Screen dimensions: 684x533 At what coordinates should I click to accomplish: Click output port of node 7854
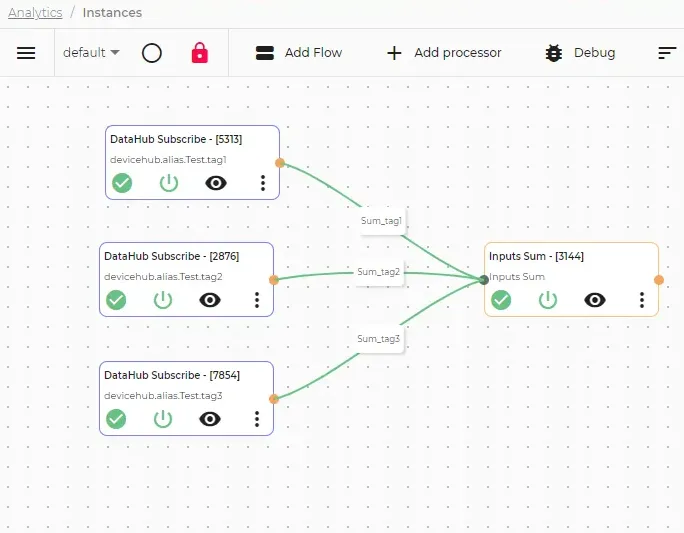point(274,399)
